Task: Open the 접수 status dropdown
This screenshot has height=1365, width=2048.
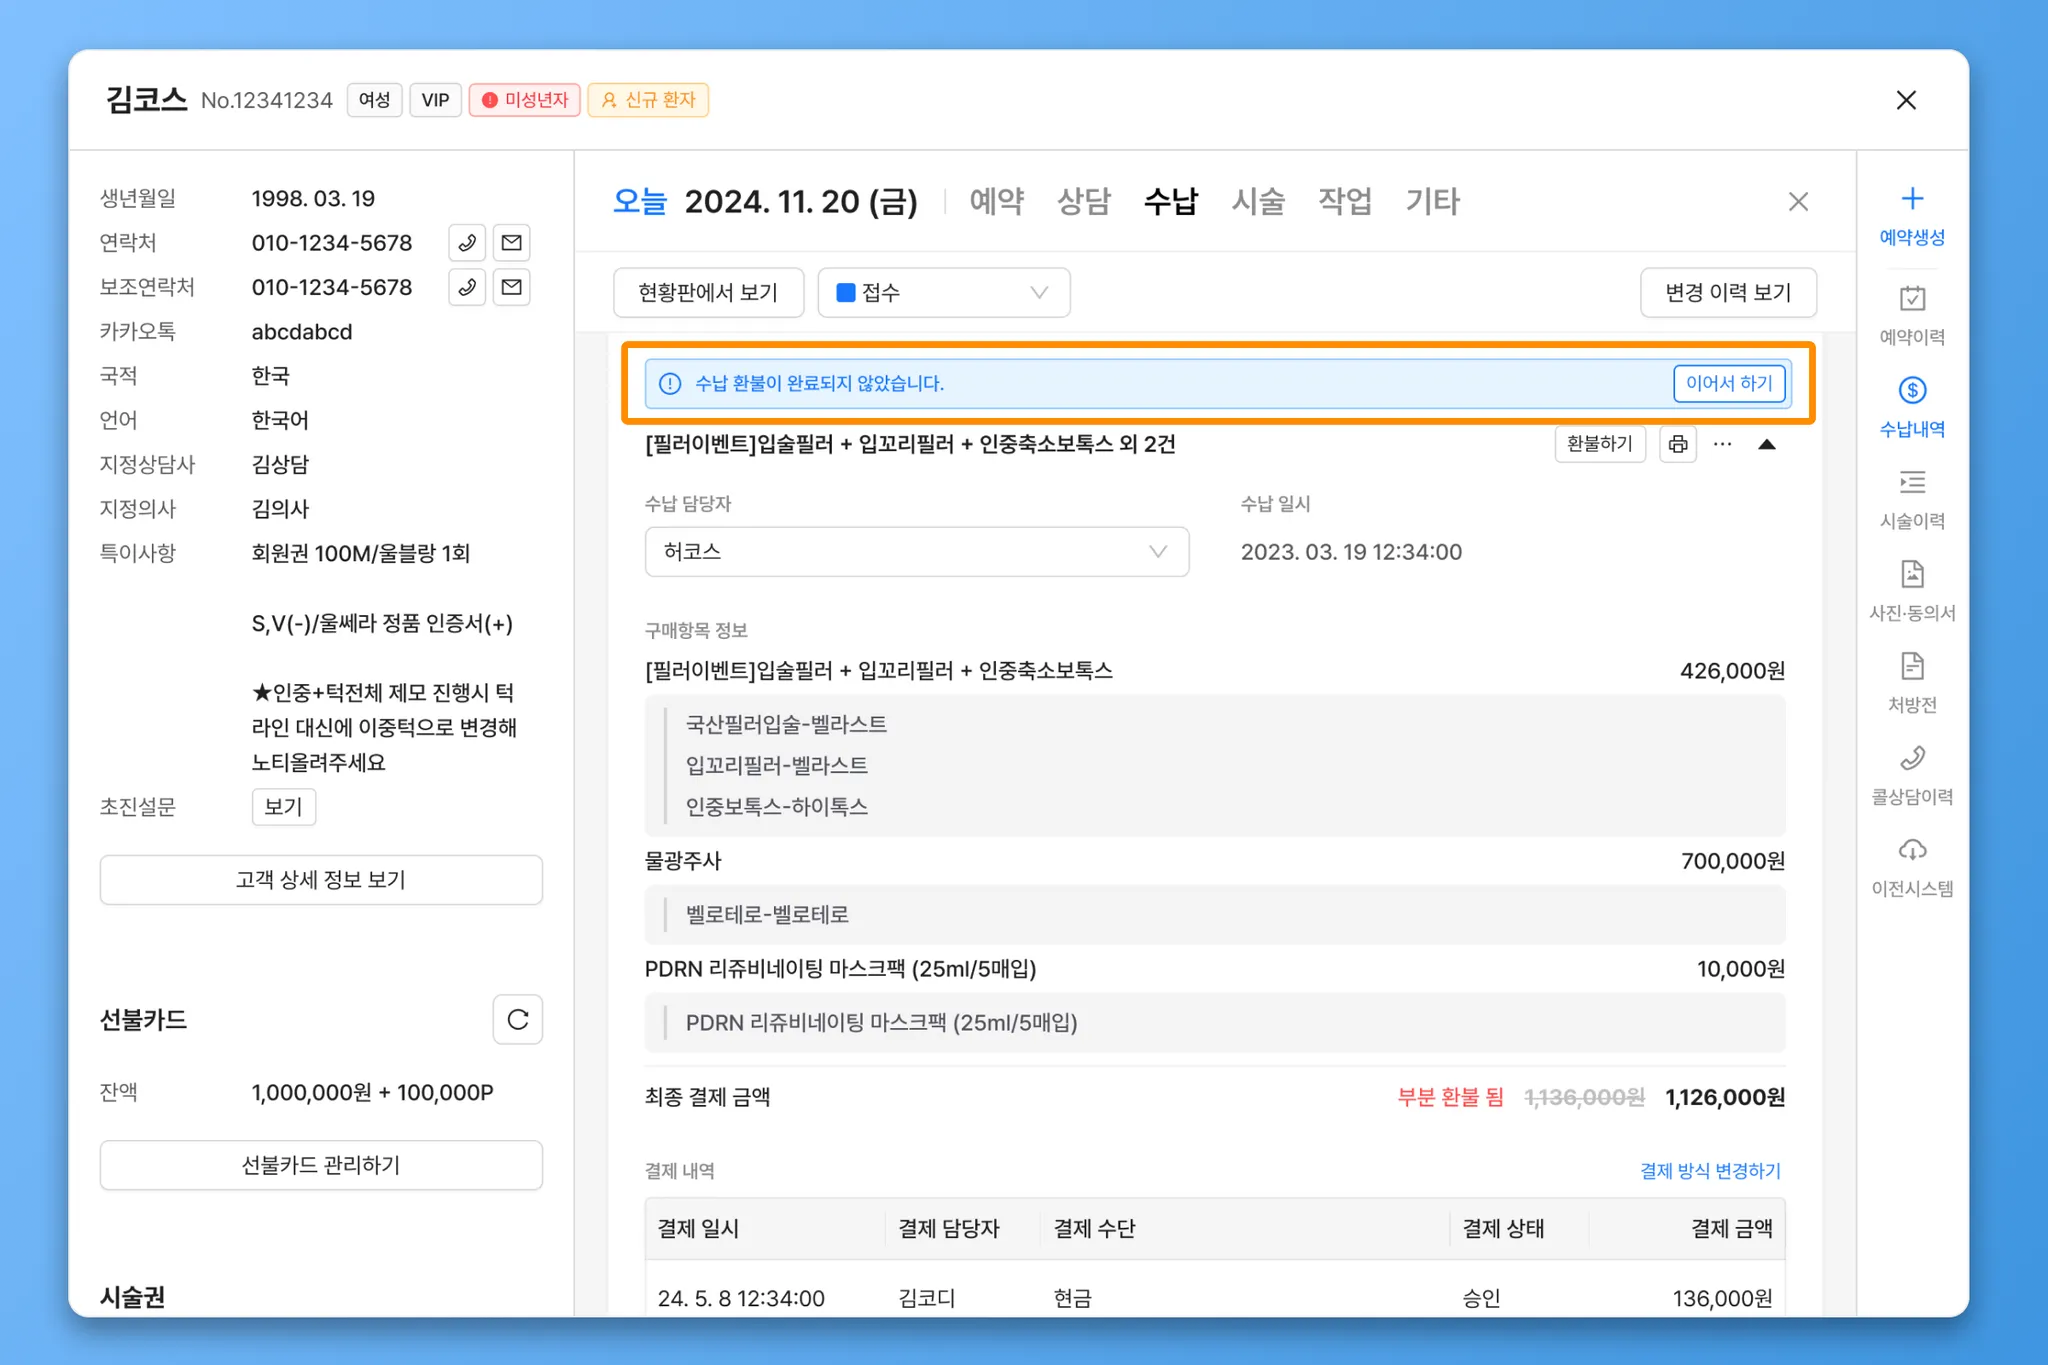Action: tap(943, 293)
